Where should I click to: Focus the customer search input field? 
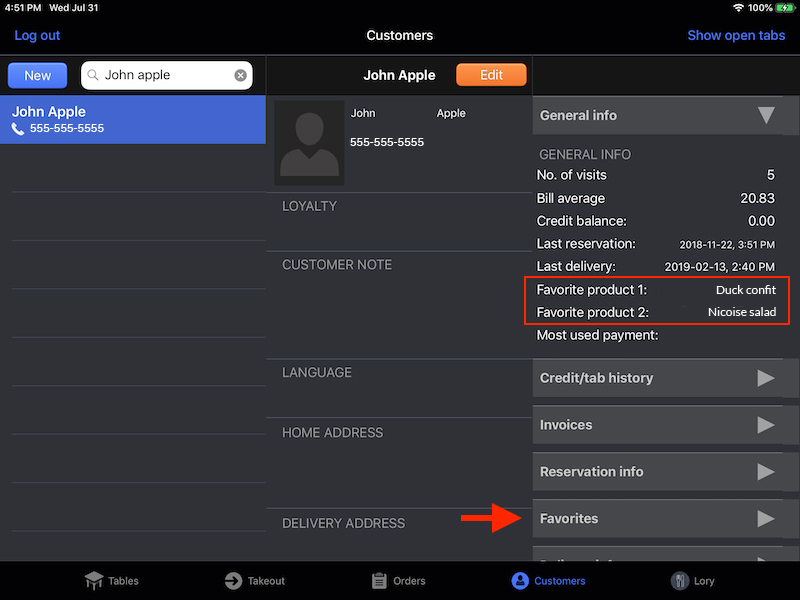[x=167, y=76]
